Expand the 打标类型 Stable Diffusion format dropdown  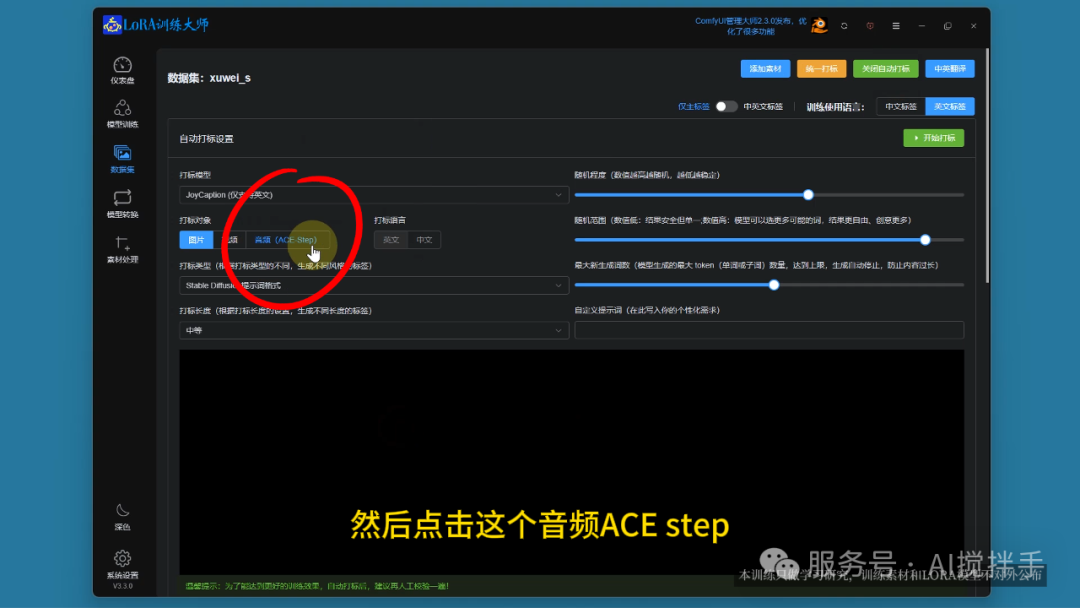pos(374,285)
